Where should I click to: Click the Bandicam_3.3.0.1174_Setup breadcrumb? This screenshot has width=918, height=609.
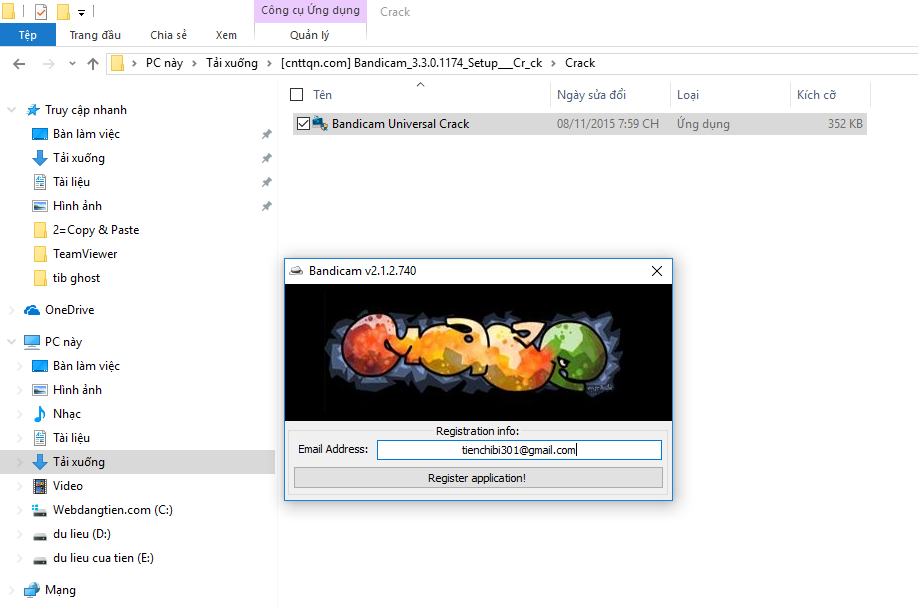(412, 63)
